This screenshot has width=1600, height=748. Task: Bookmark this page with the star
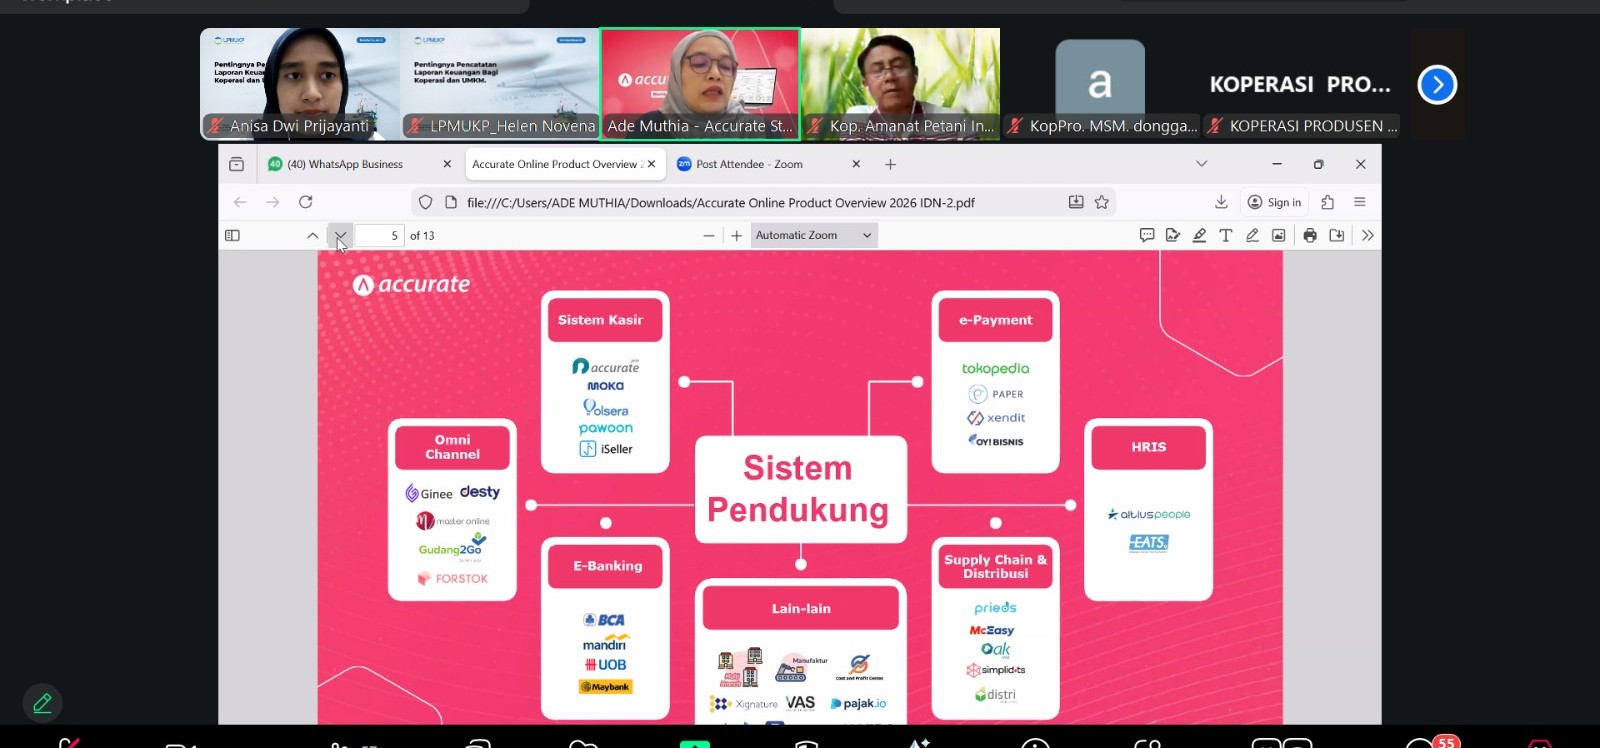1102,202
